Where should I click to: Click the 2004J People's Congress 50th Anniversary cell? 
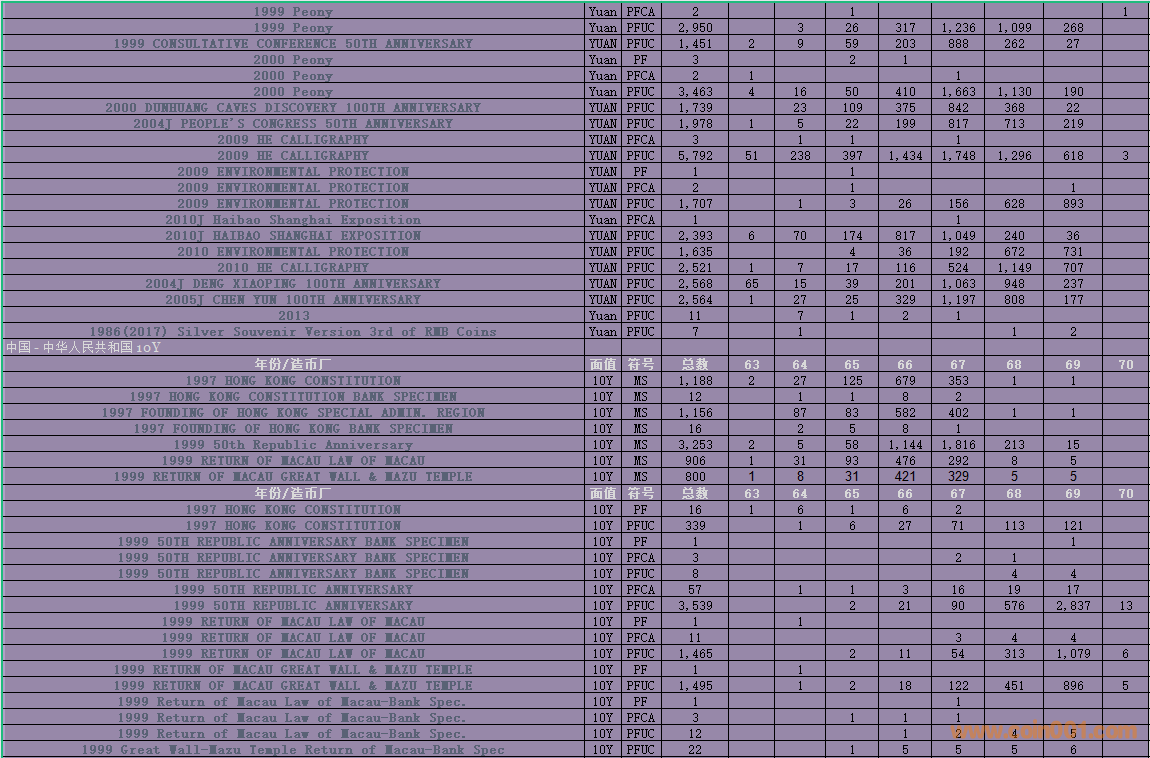(293, 124)
